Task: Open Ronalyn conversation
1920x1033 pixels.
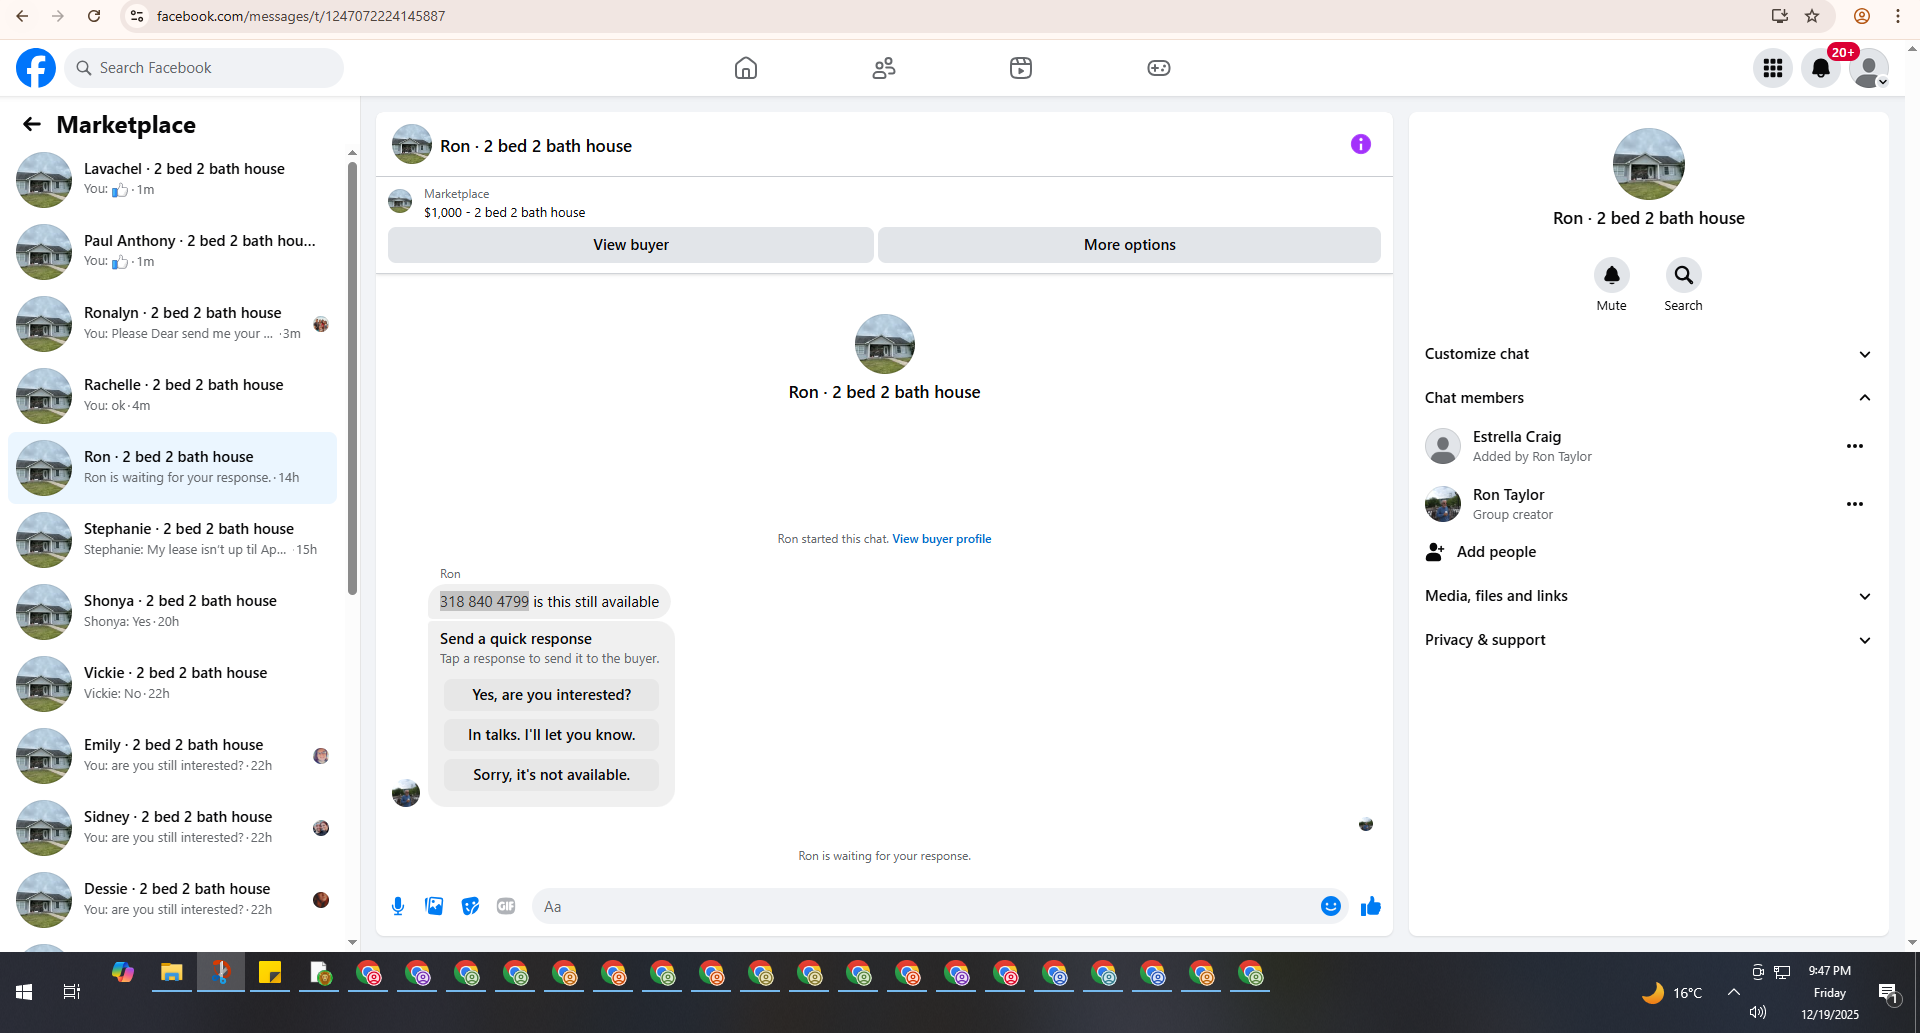Action: (172, 324)
